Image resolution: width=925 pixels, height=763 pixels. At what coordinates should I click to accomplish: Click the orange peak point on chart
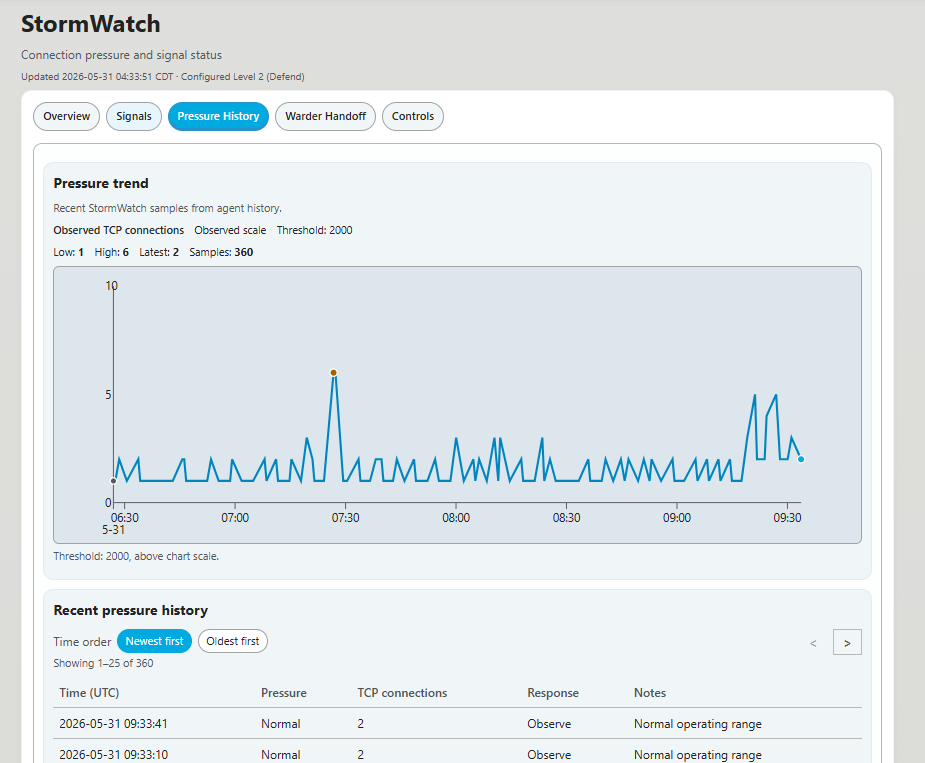point(333,373)
